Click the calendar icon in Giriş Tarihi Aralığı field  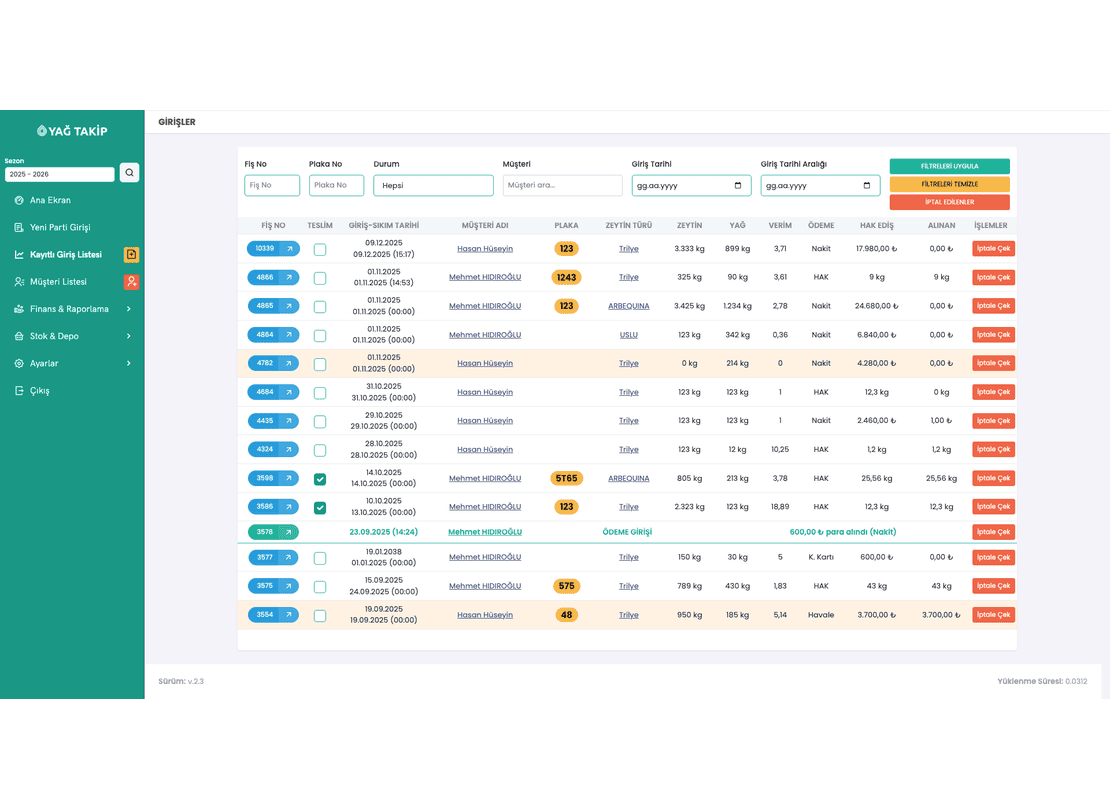pos(866,186)
